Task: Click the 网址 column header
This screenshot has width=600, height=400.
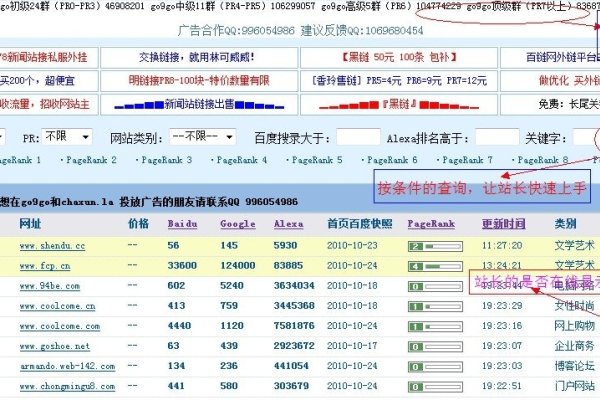Action: [x=30, y=224]
